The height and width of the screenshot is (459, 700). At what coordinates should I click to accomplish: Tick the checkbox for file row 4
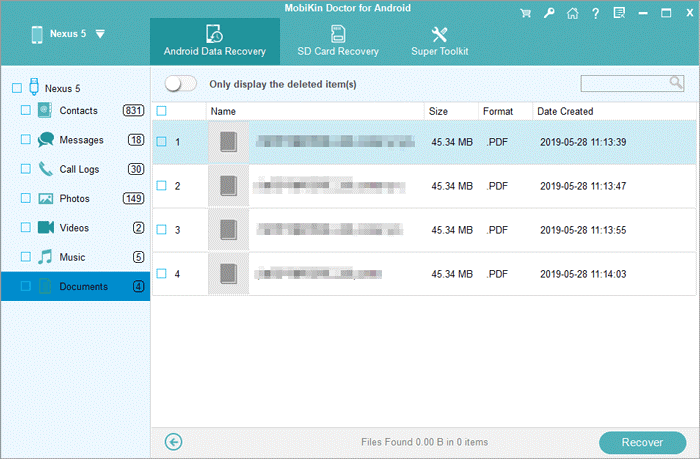[162, 273]
